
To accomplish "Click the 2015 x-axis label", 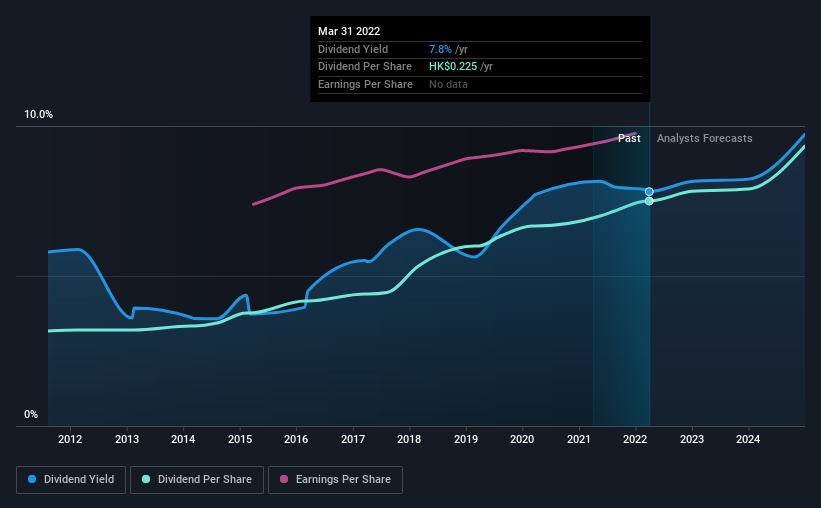I will click(240, 439).
